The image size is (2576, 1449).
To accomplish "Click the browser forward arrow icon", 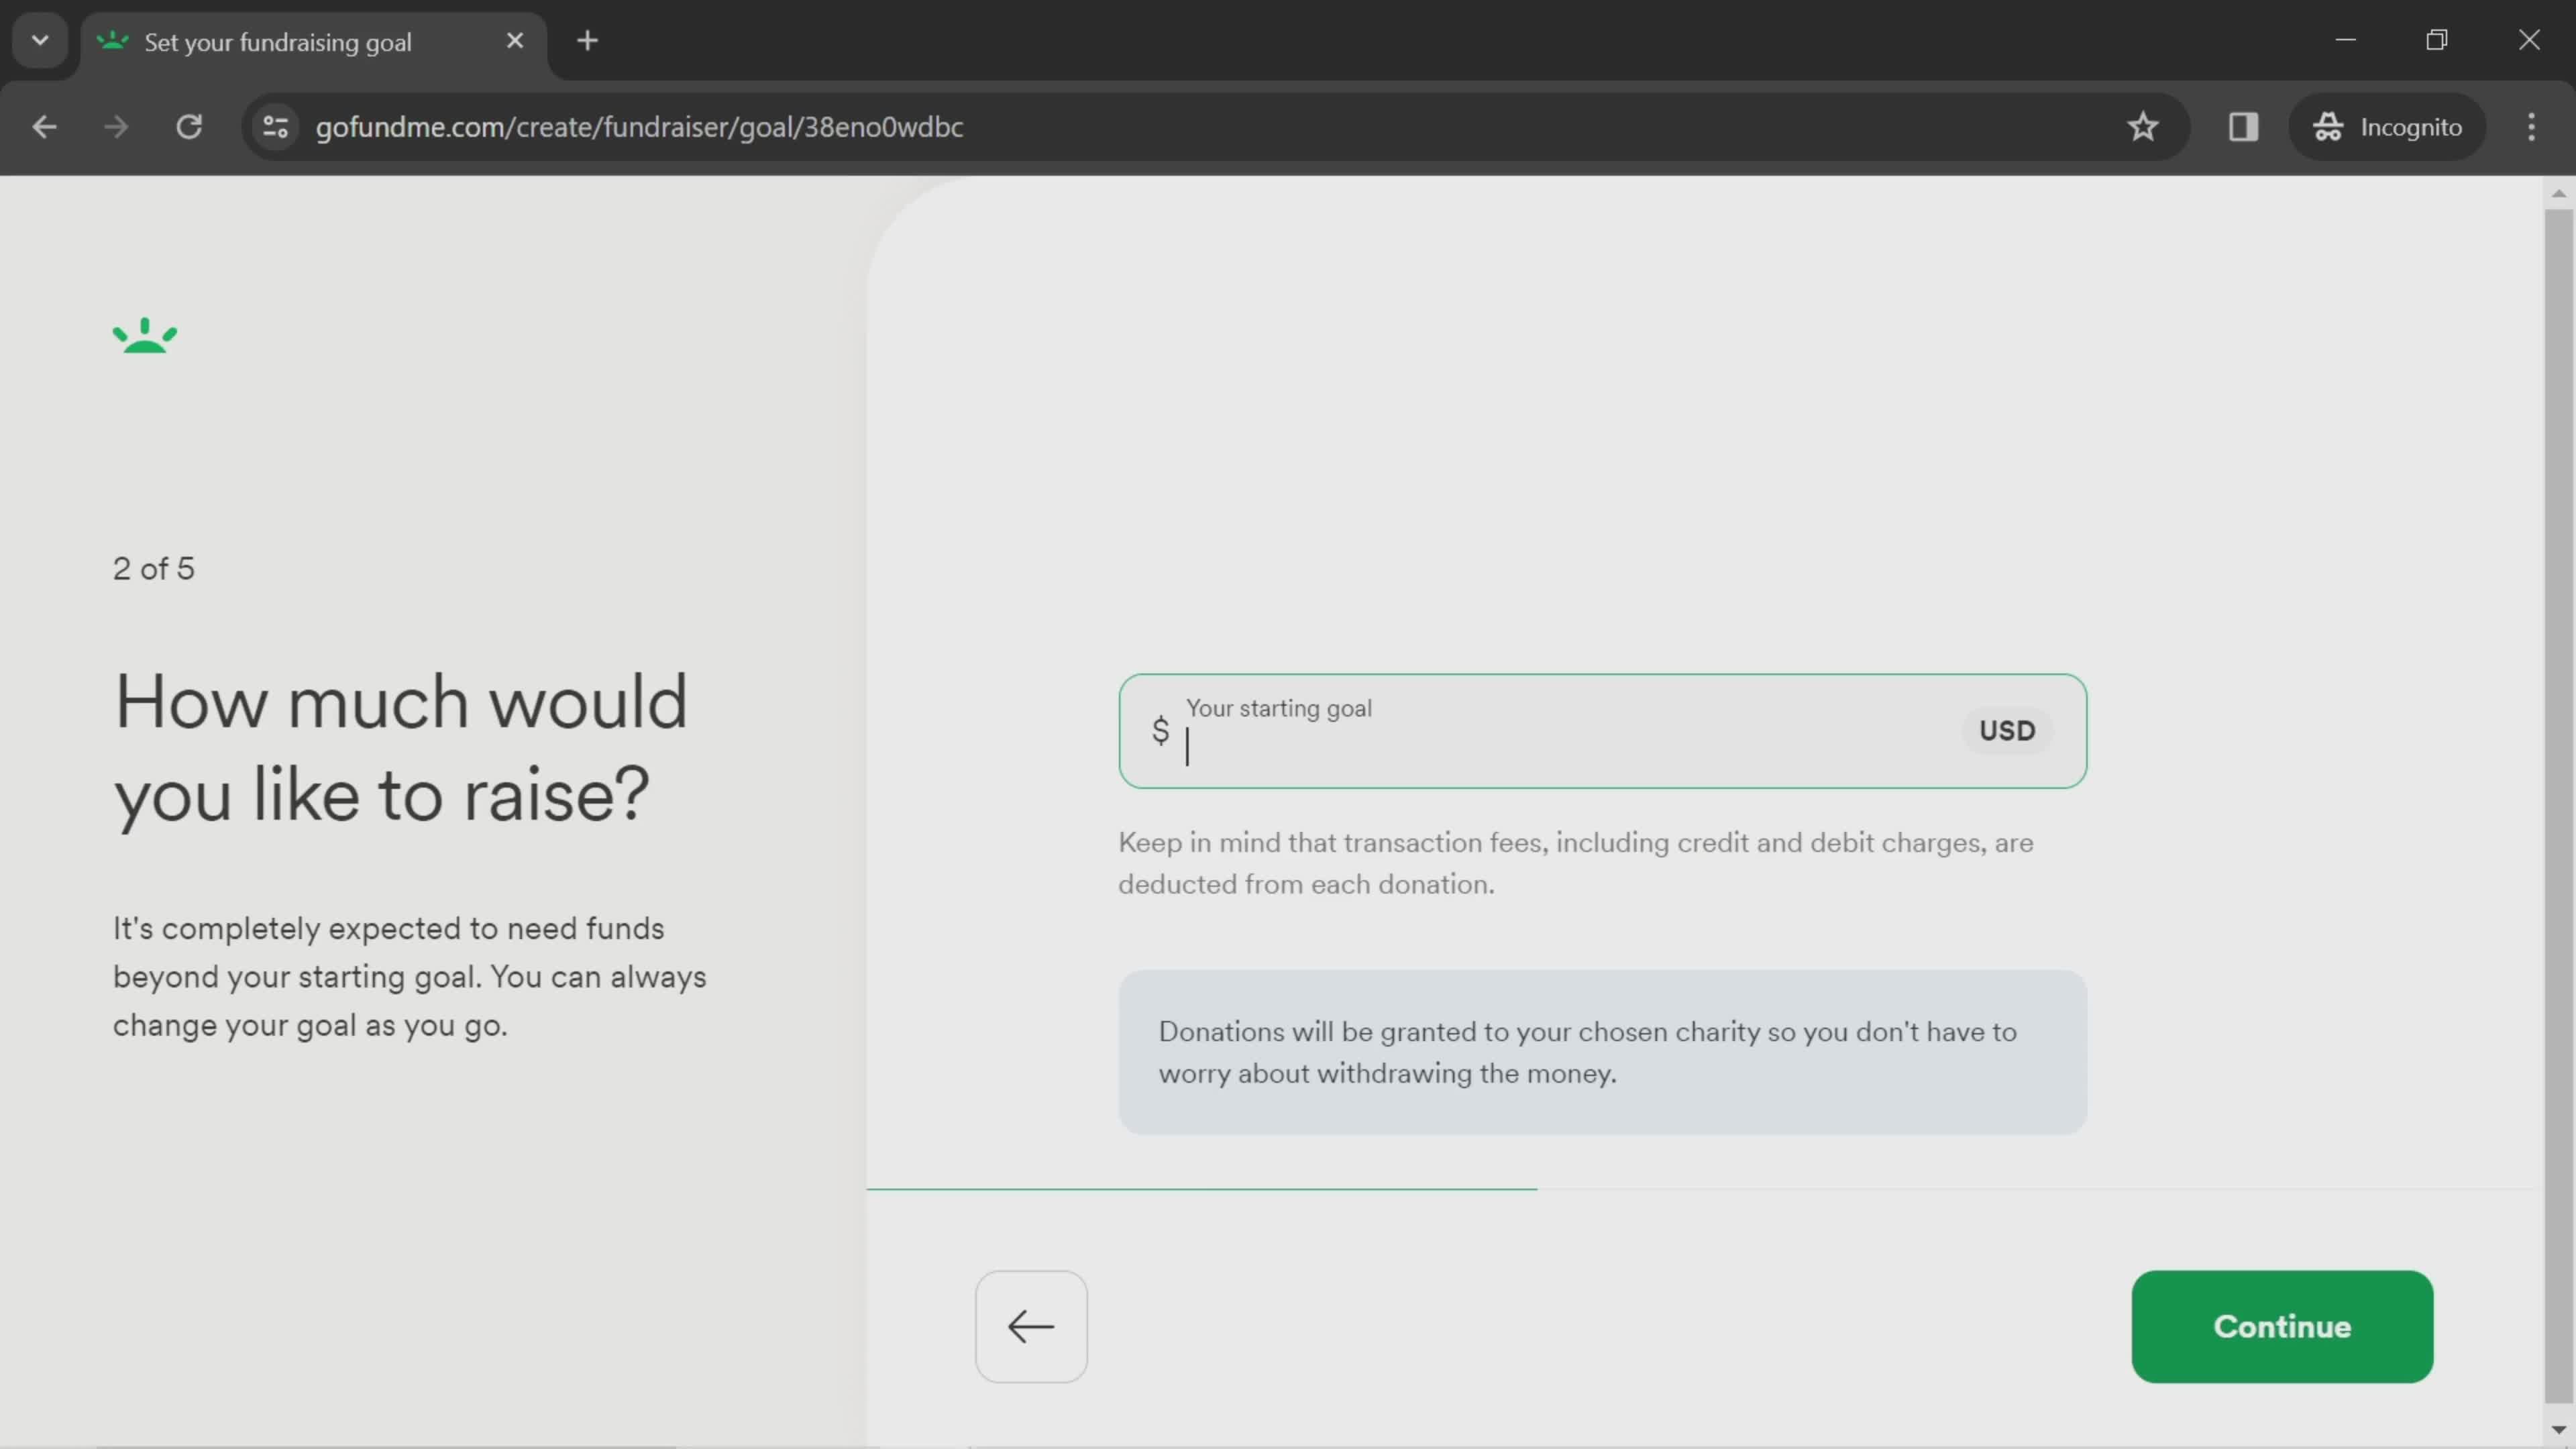I will tap(113, 125).
